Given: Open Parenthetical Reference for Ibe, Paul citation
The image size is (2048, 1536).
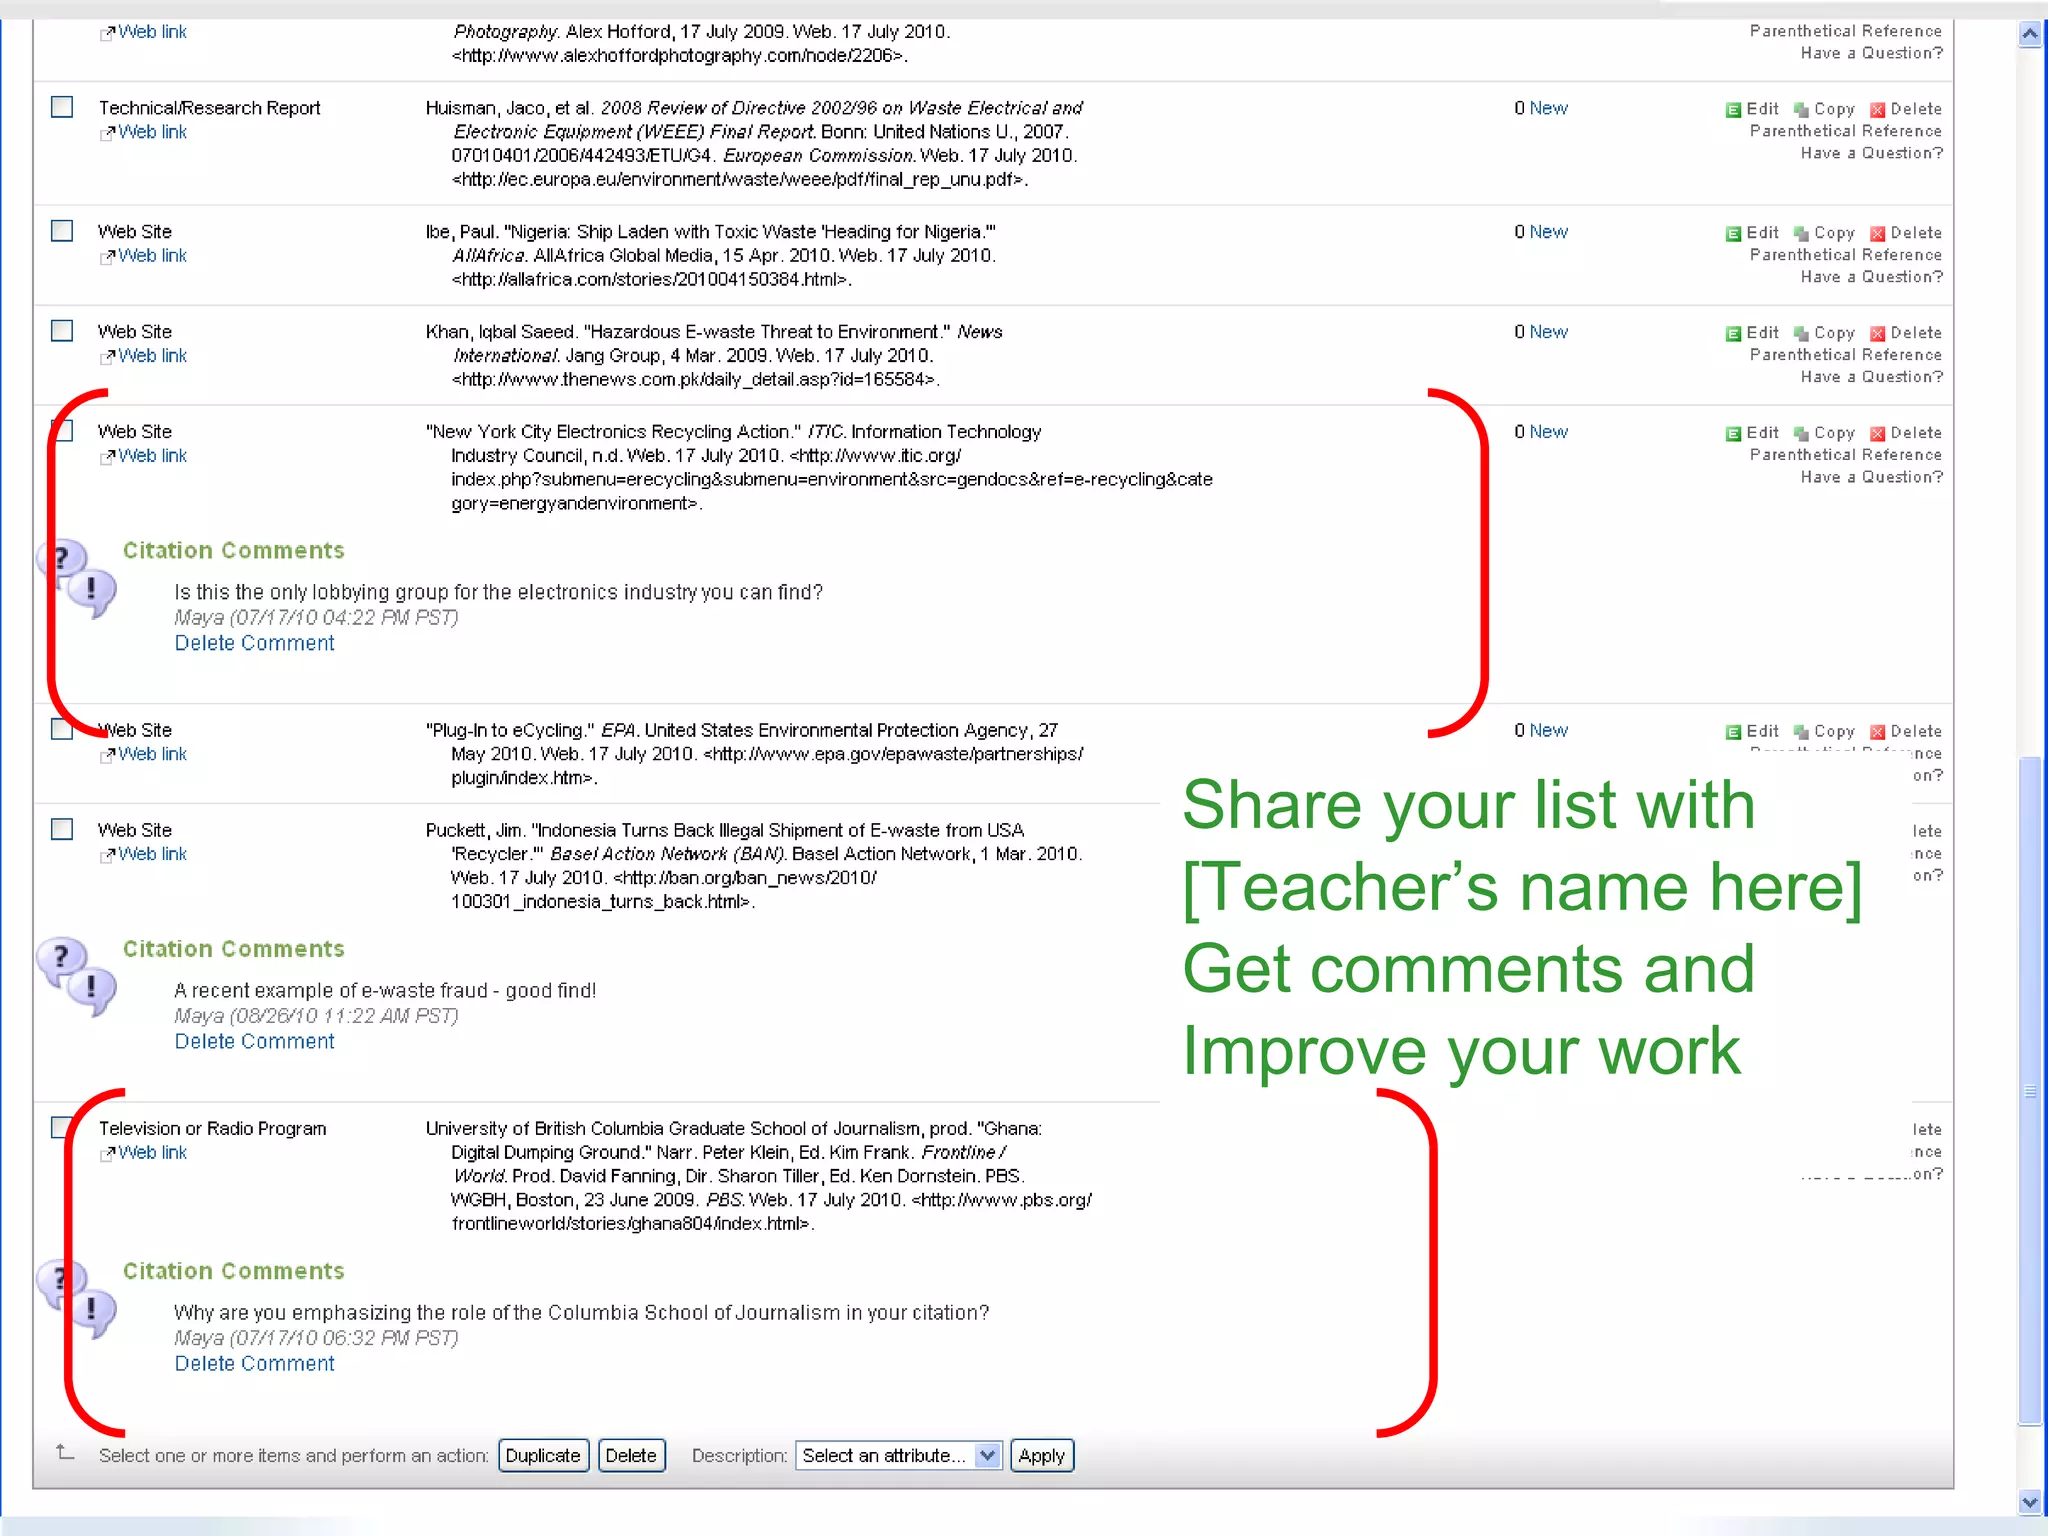Looking at the screenshot, I should click(x=1845, y=255).
